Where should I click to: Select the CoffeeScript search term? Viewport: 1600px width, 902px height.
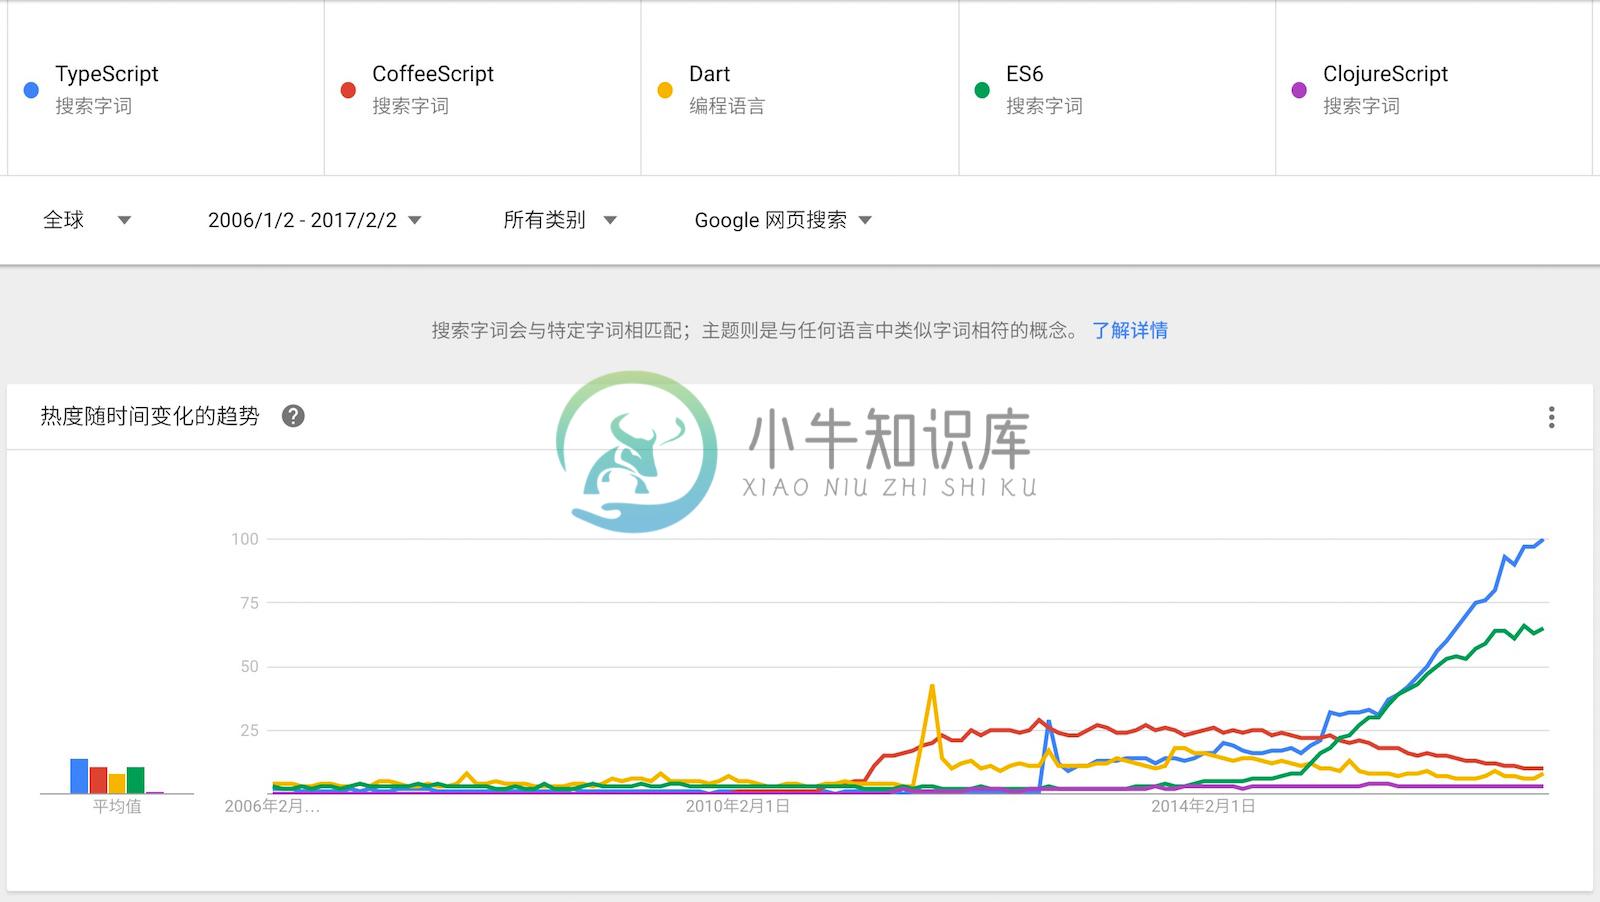click(x=483, y=88)
